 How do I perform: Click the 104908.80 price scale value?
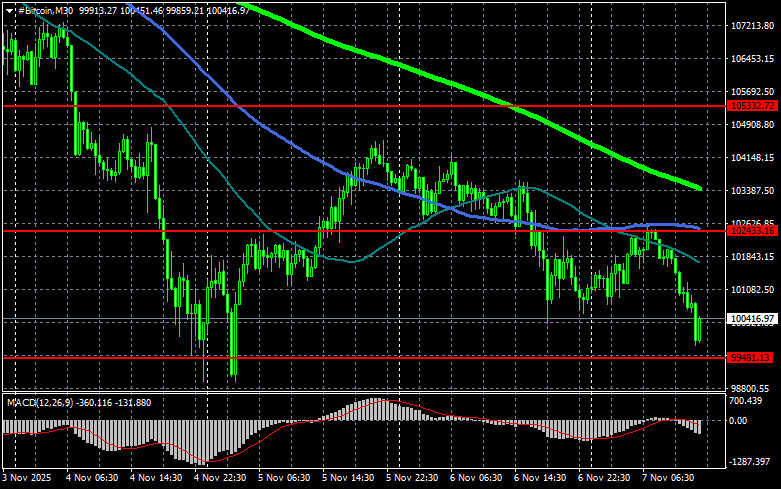tap(752, 124)
